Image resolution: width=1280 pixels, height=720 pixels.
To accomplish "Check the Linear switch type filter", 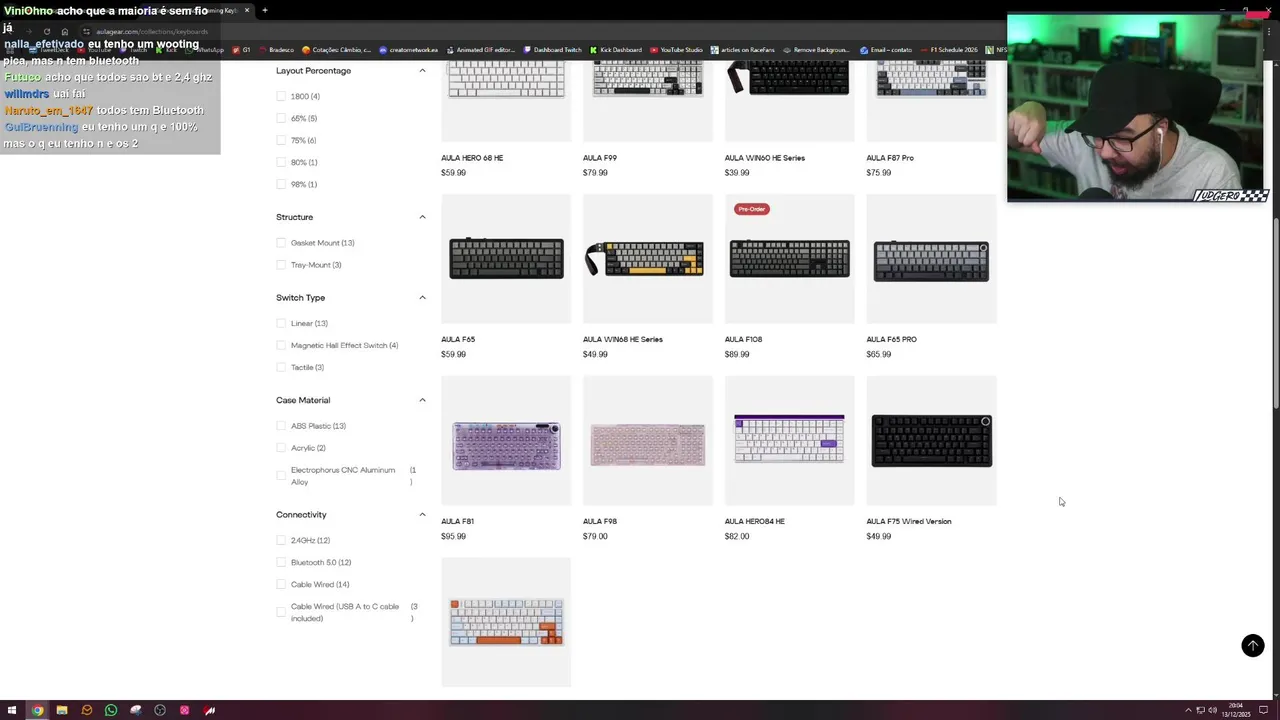I will point(281,323).
